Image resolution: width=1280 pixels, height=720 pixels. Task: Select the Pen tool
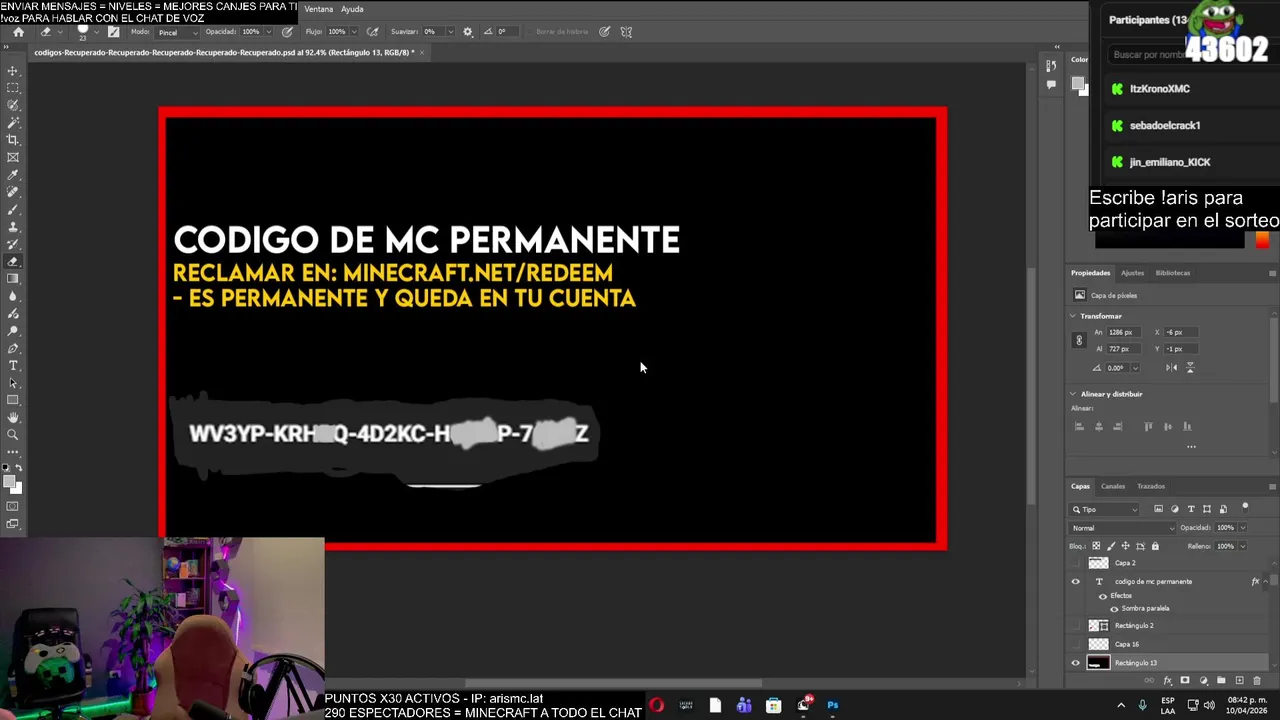(13, 348)
